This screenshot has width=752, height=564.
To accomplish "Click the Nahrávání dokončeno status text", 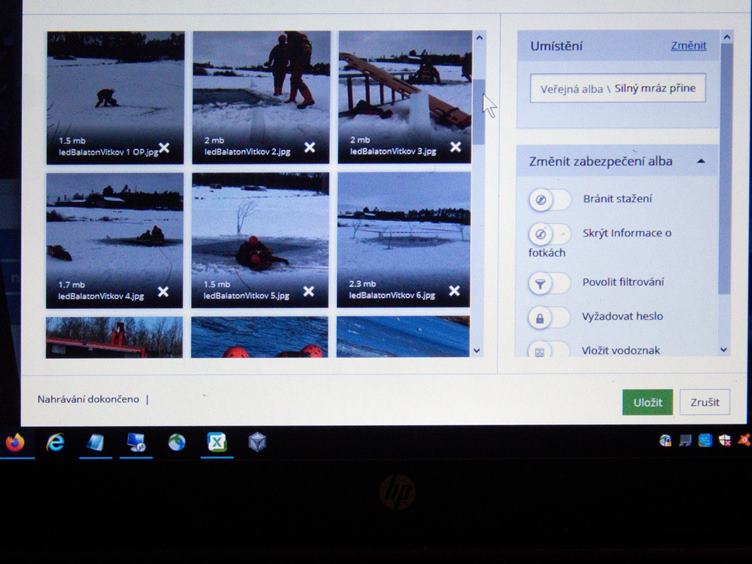I will pos(88,399).
